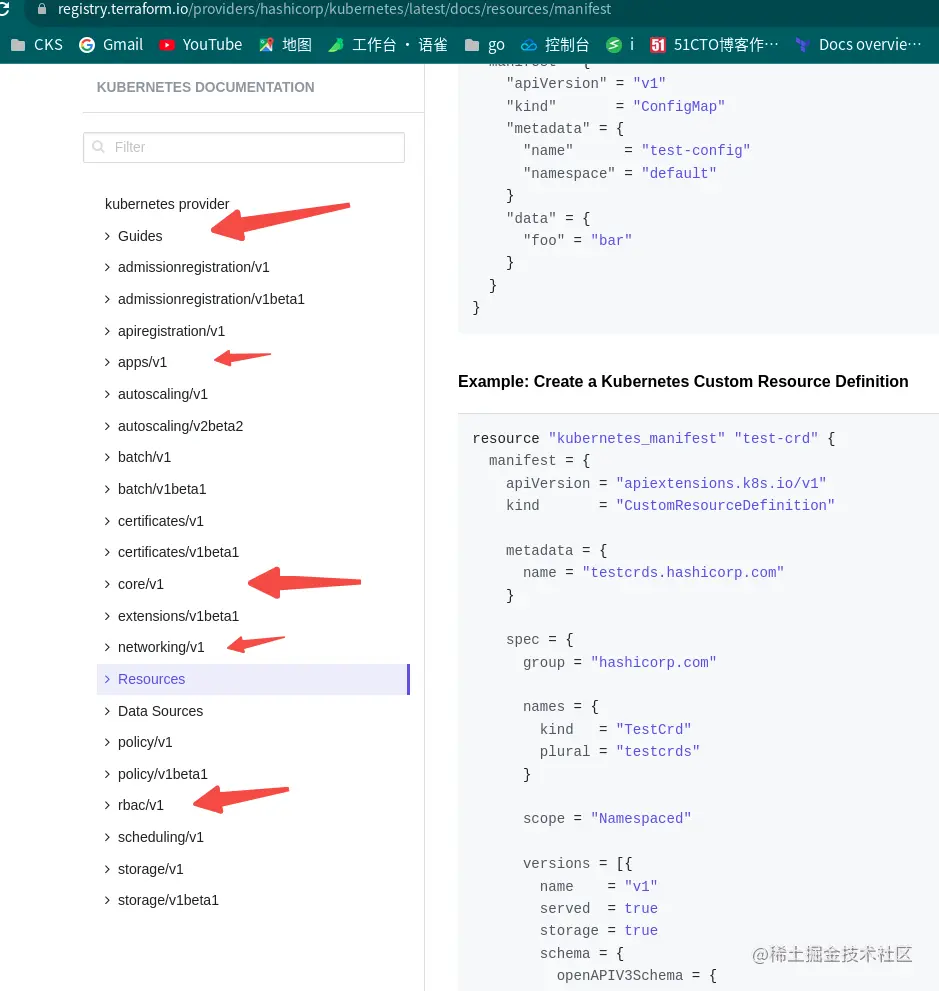939x991 pixels.
Task: Expand the apiregistration/v1 chevron
Action: (x=107, y=331)
